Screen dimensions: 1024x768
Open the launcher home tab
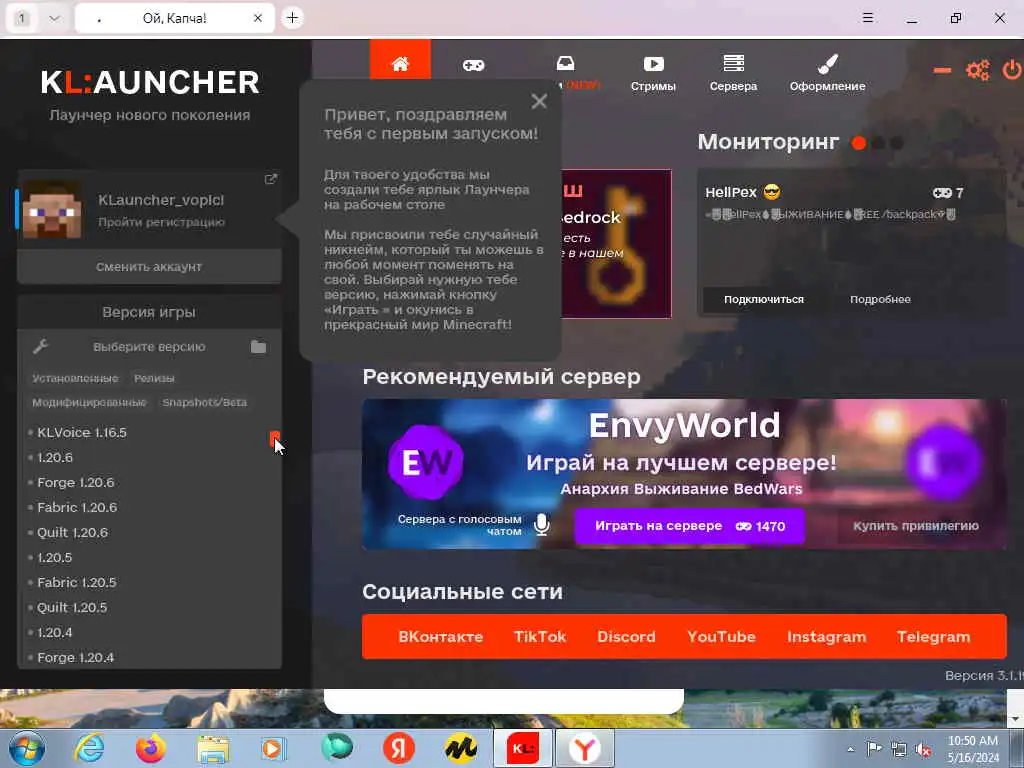pyautogui.click(x=400, y=60)
